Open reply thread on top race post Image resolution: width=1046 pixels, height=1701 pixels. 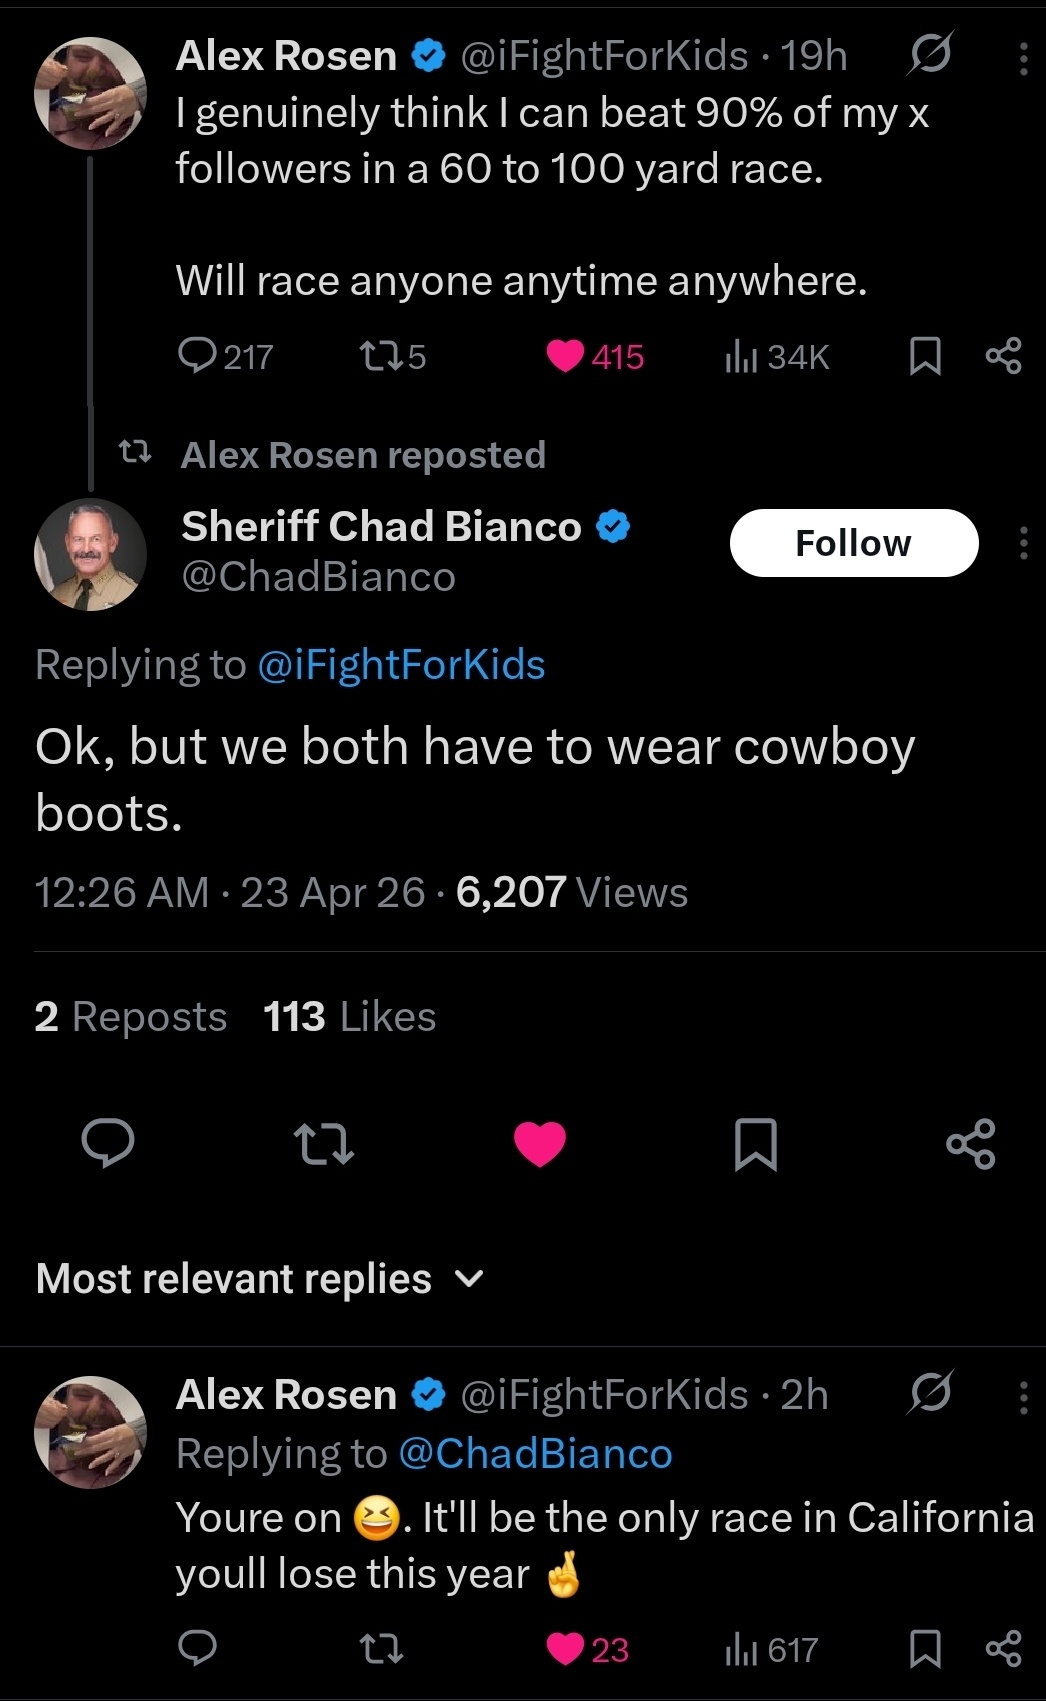(x=198, y=356)
